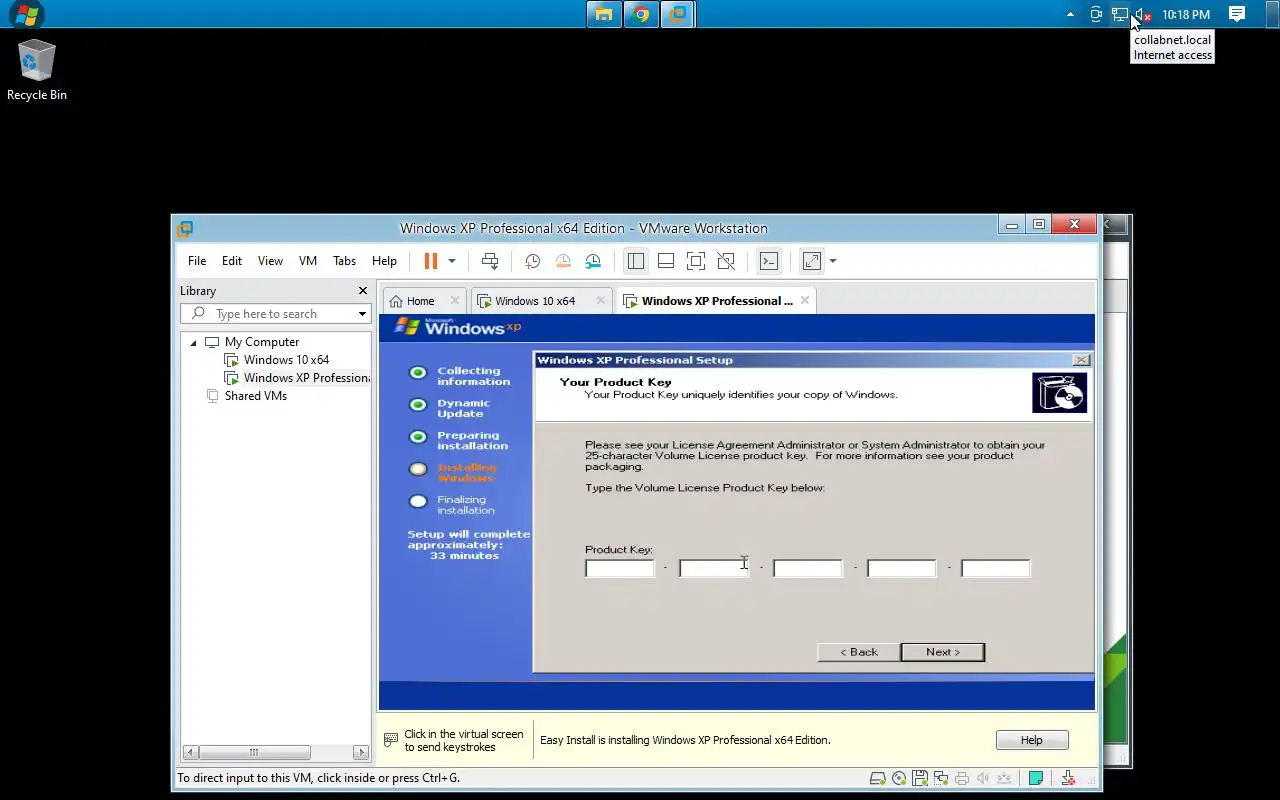Toggle the console view toolbar icon
This screenshot has width=1280, height=800.
click(769, 261)
